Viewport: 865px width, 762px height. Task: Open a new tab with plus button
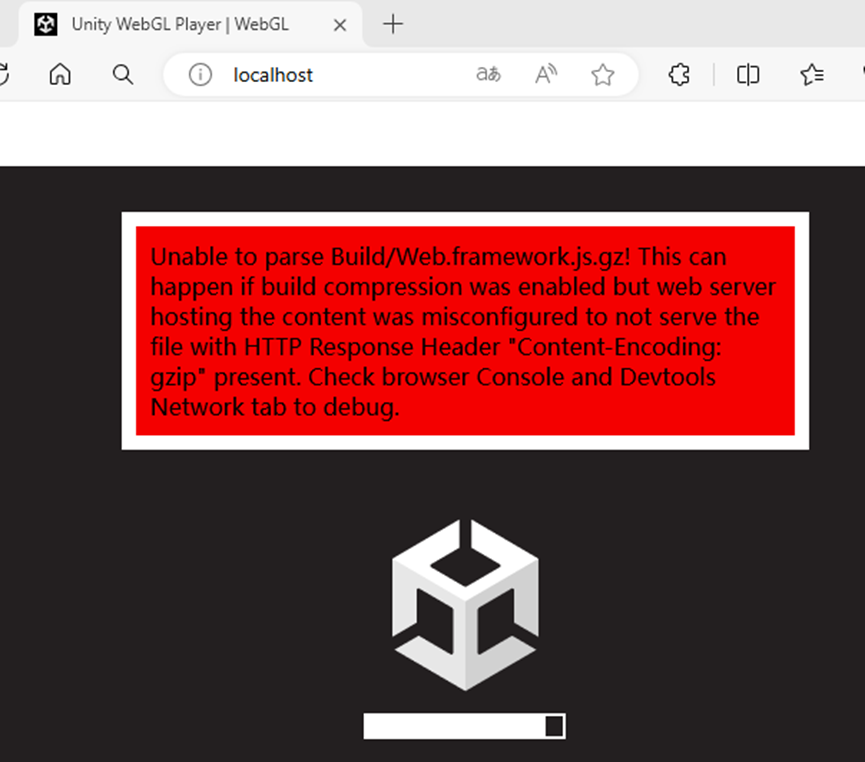pyautogui.click(x=393, y=24)
